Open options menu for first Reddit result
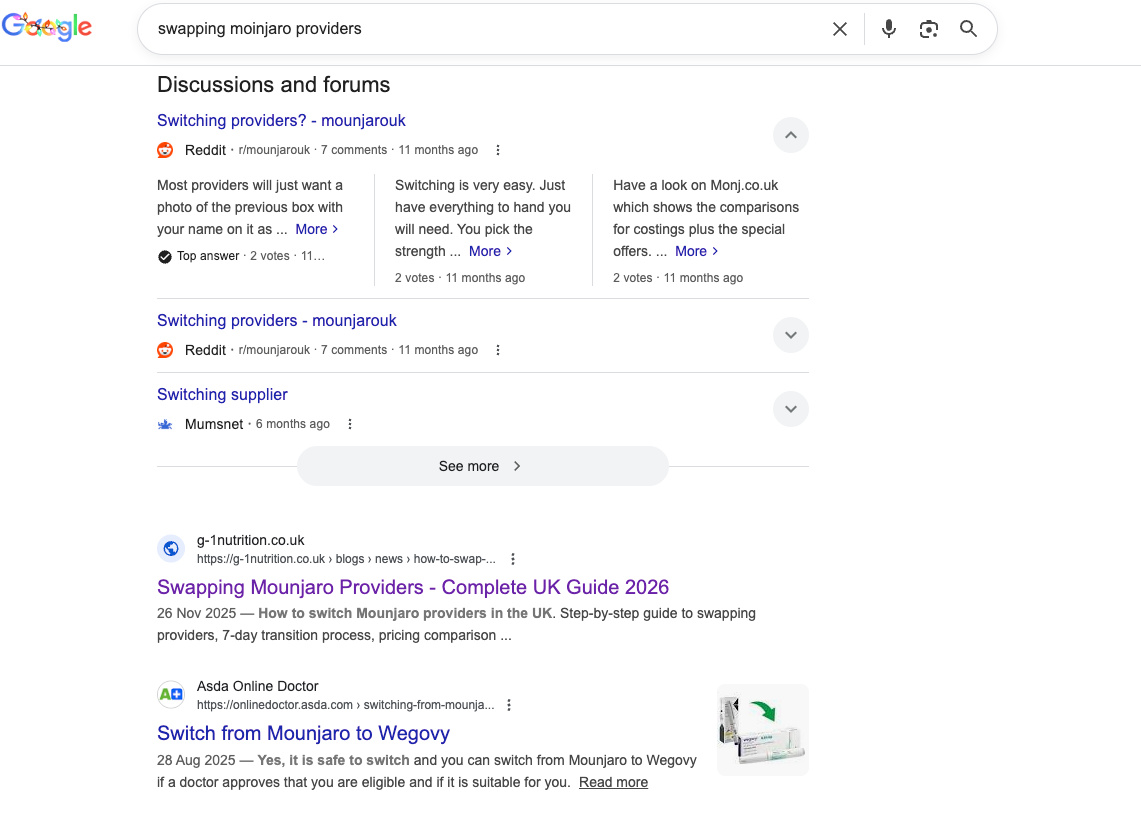The width and height of the screenshot is (1141, 821). (x=498, y=150)
